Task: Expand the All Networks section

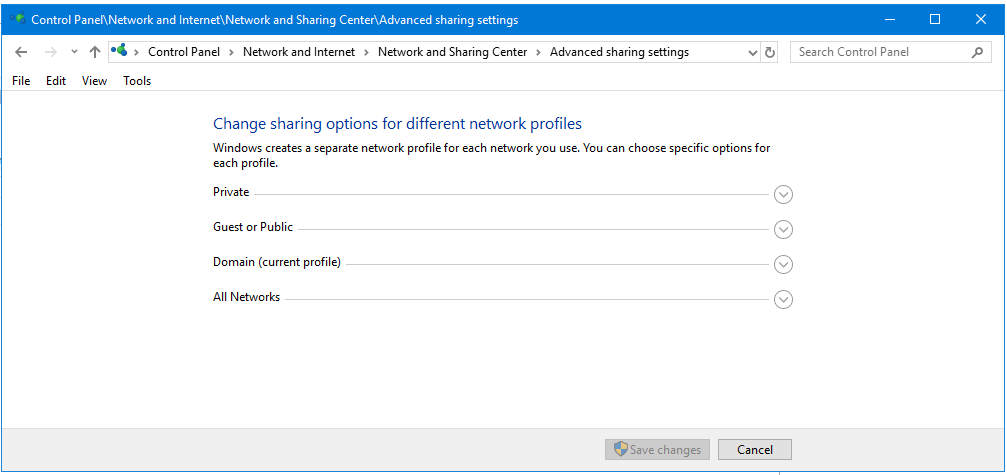Action: pos(783,299)
